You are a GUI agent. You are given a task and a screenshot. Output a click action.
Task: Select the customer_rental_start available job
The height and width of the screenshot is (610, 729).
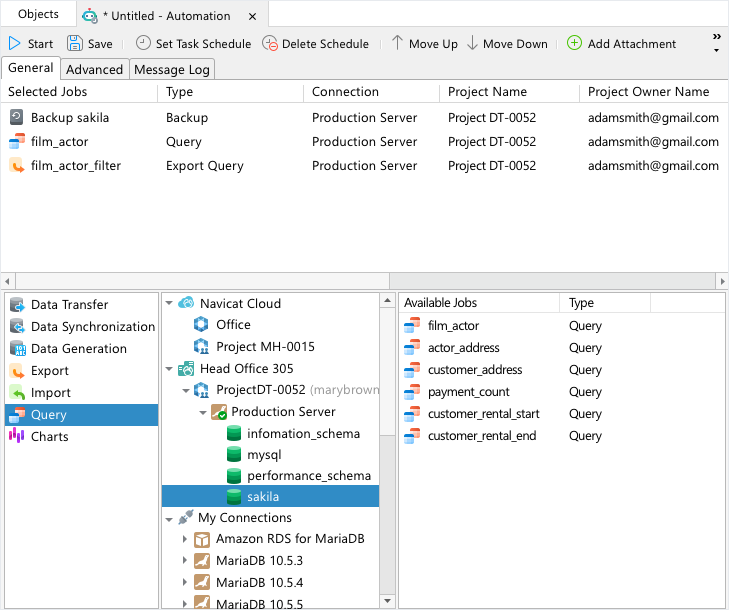click(x=561, y=414)
